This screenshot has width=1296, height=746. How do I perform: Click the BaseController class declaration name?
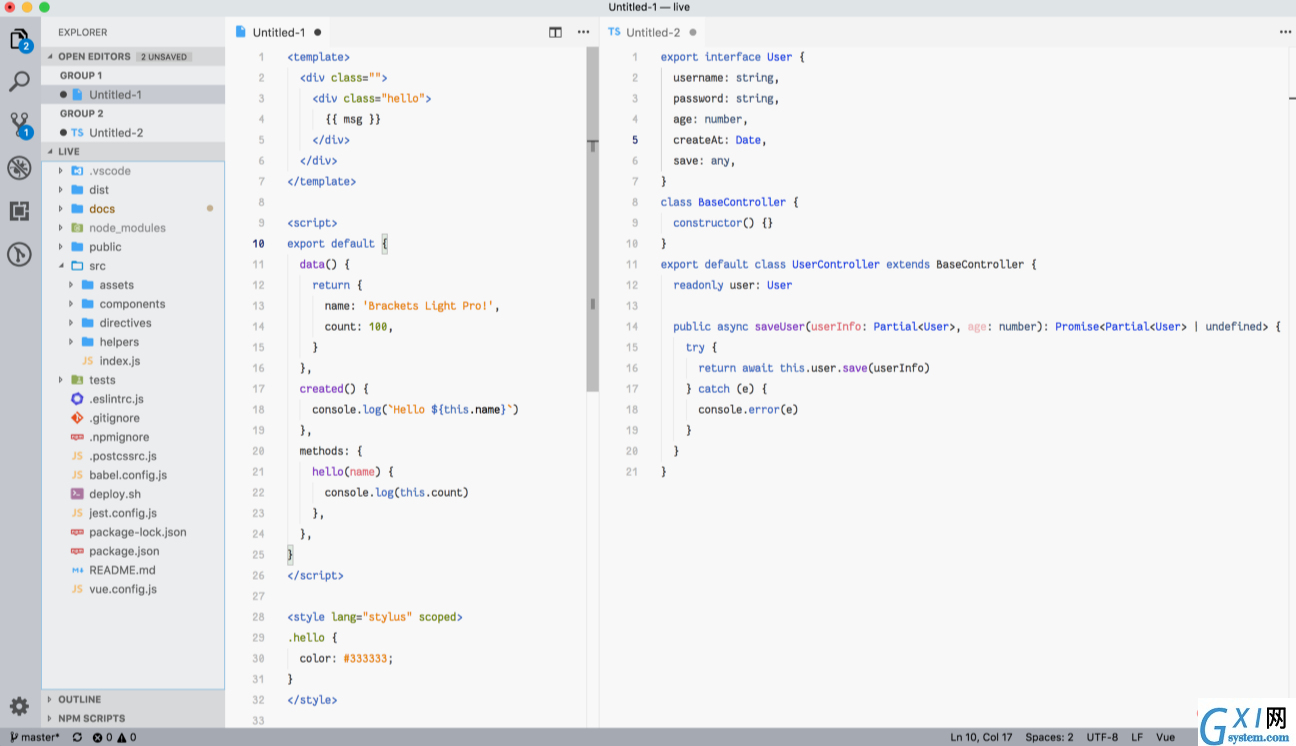click(742, 202)
